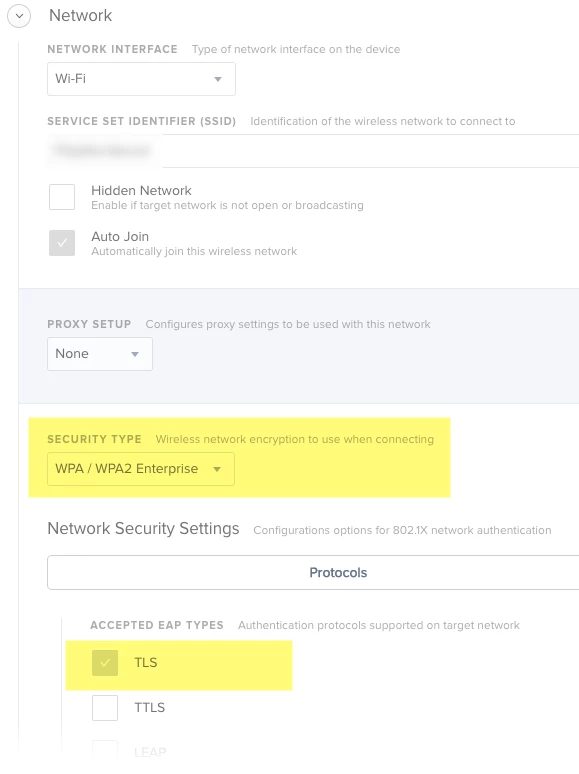Check the faded LEAP checkbox
This screenshot has width=579, height=774.
(105, 750)
